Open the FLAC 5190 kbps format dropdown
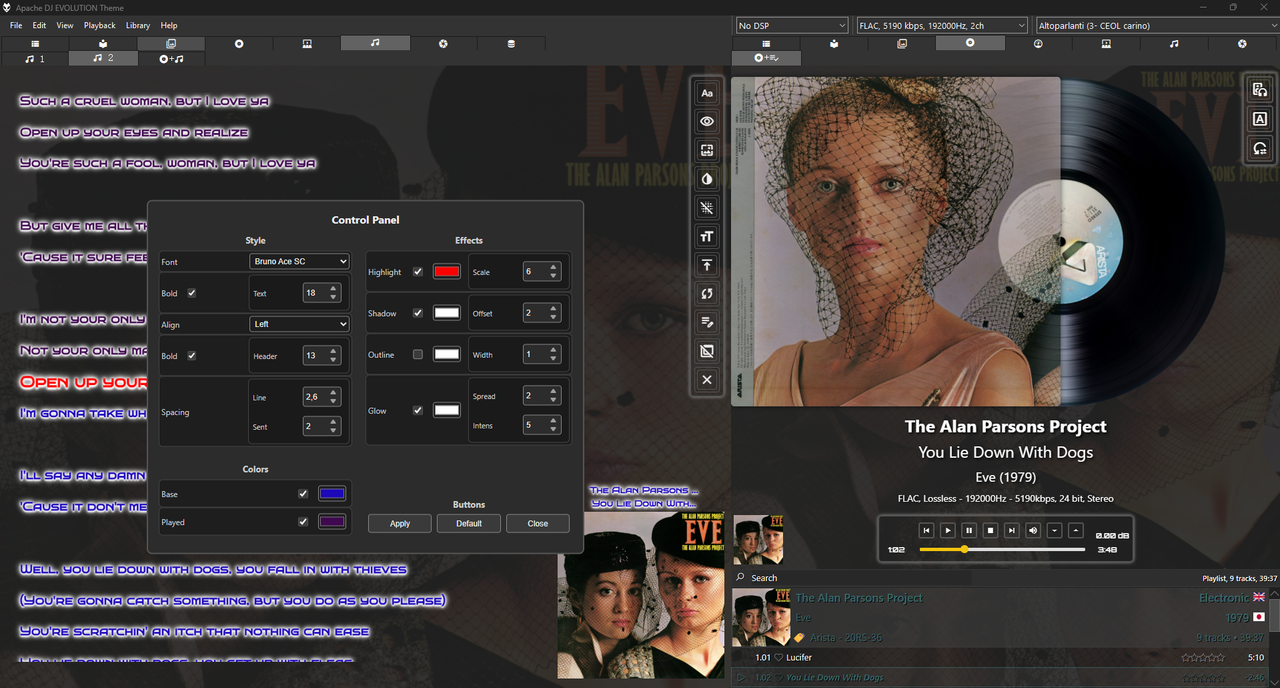Viewport: 1280px width, 688px height. click(942, 25)
